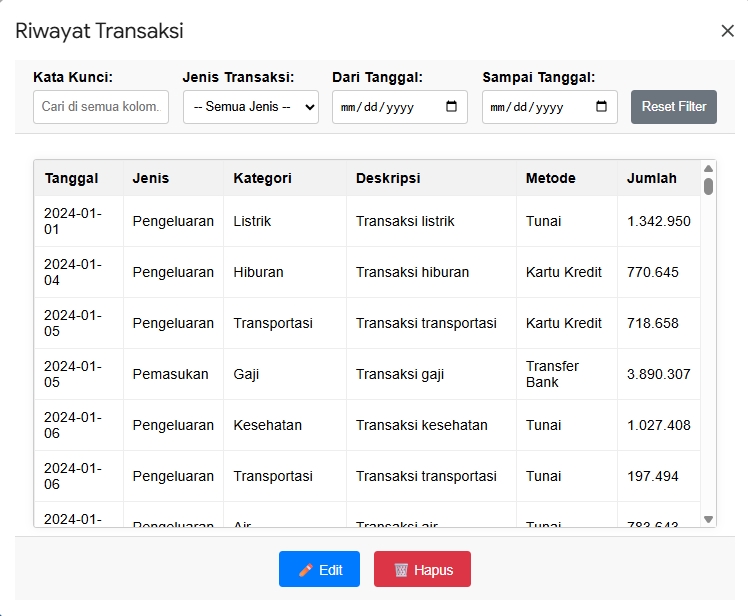Screen dimensions: 748x616
Task: Click the table scrollbar up arrow
Action: pos(708,168)
